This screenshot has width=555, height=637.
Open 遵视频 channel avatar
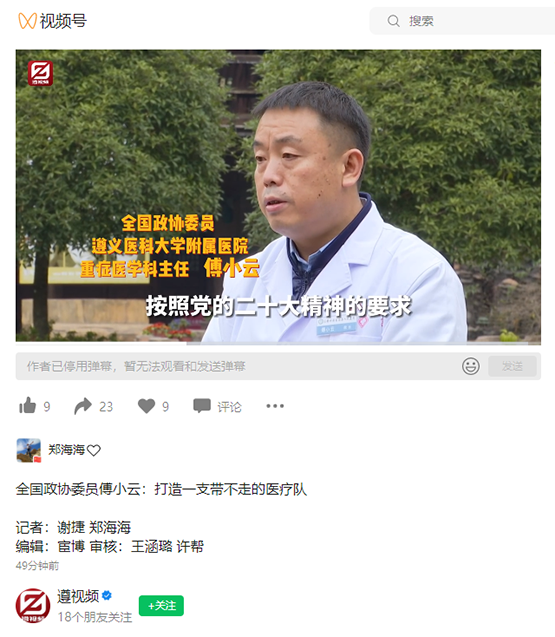pyautogui.click(x=33, y=605)
